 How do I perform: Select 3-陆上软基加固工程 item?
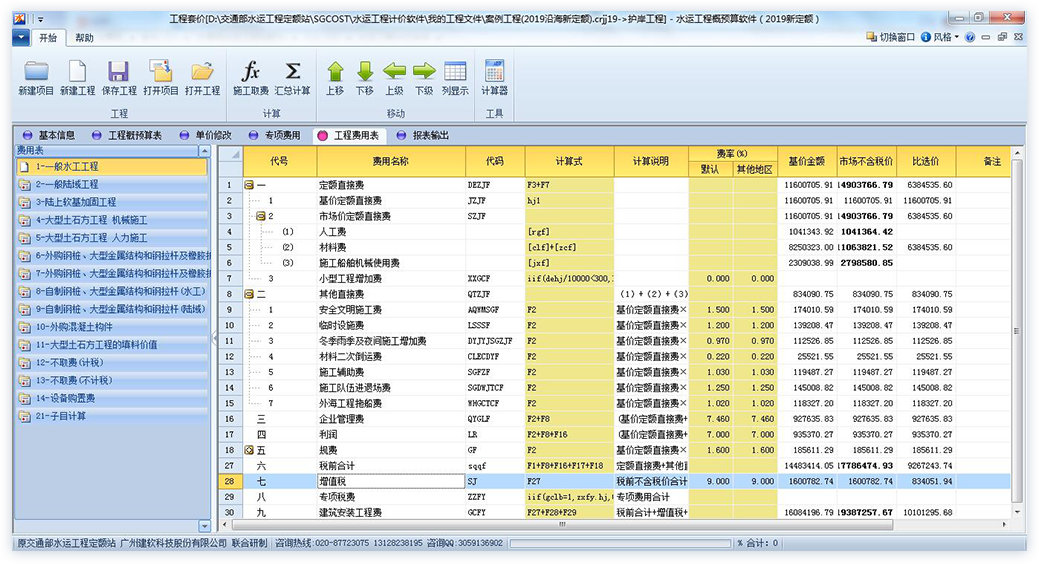point(111,202)
